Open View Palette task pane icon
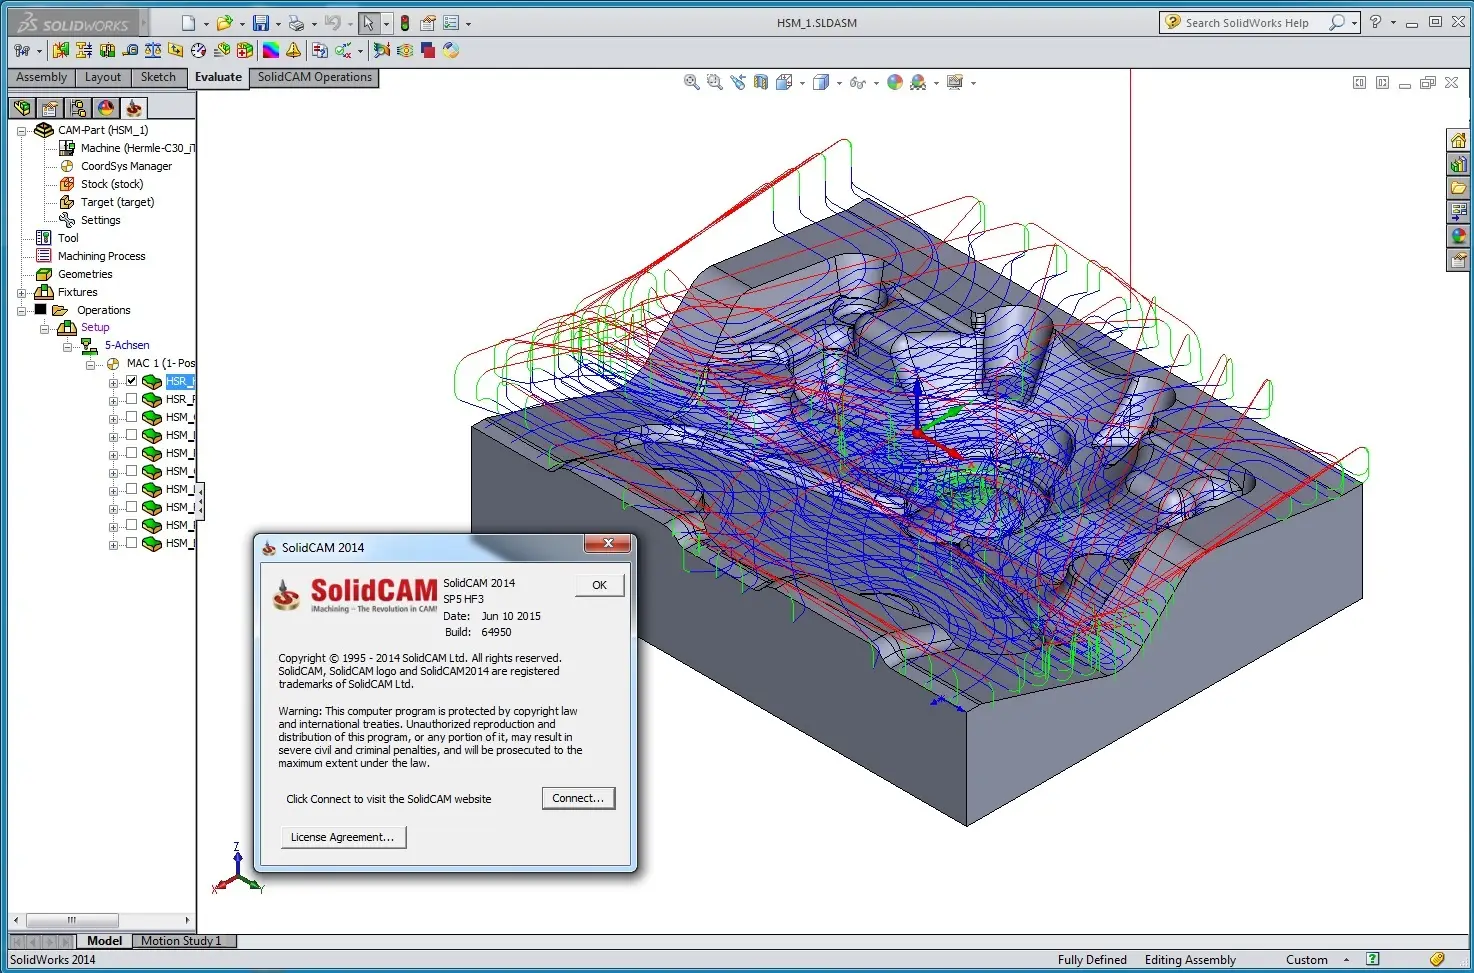1474x973 pixels. click(1458, 212)
